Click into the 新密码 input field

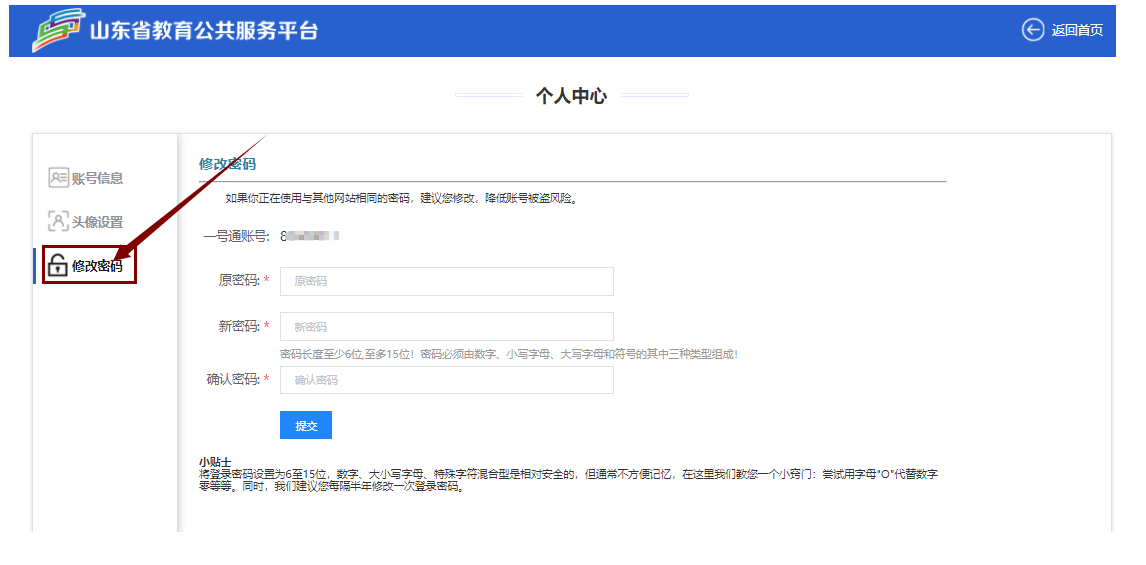(x=446, y=327)
